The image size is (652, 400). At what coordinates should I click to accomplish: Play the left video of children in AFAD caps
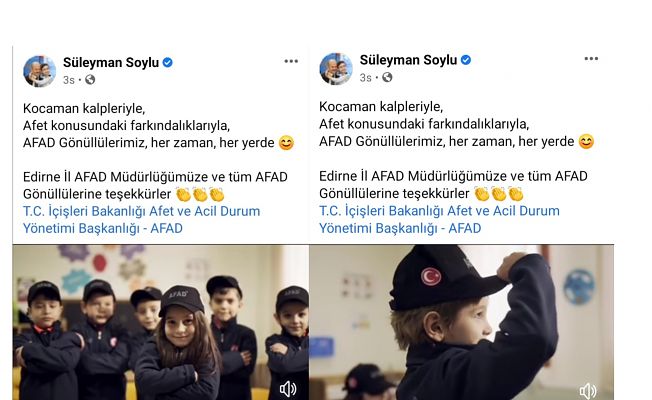161,322
